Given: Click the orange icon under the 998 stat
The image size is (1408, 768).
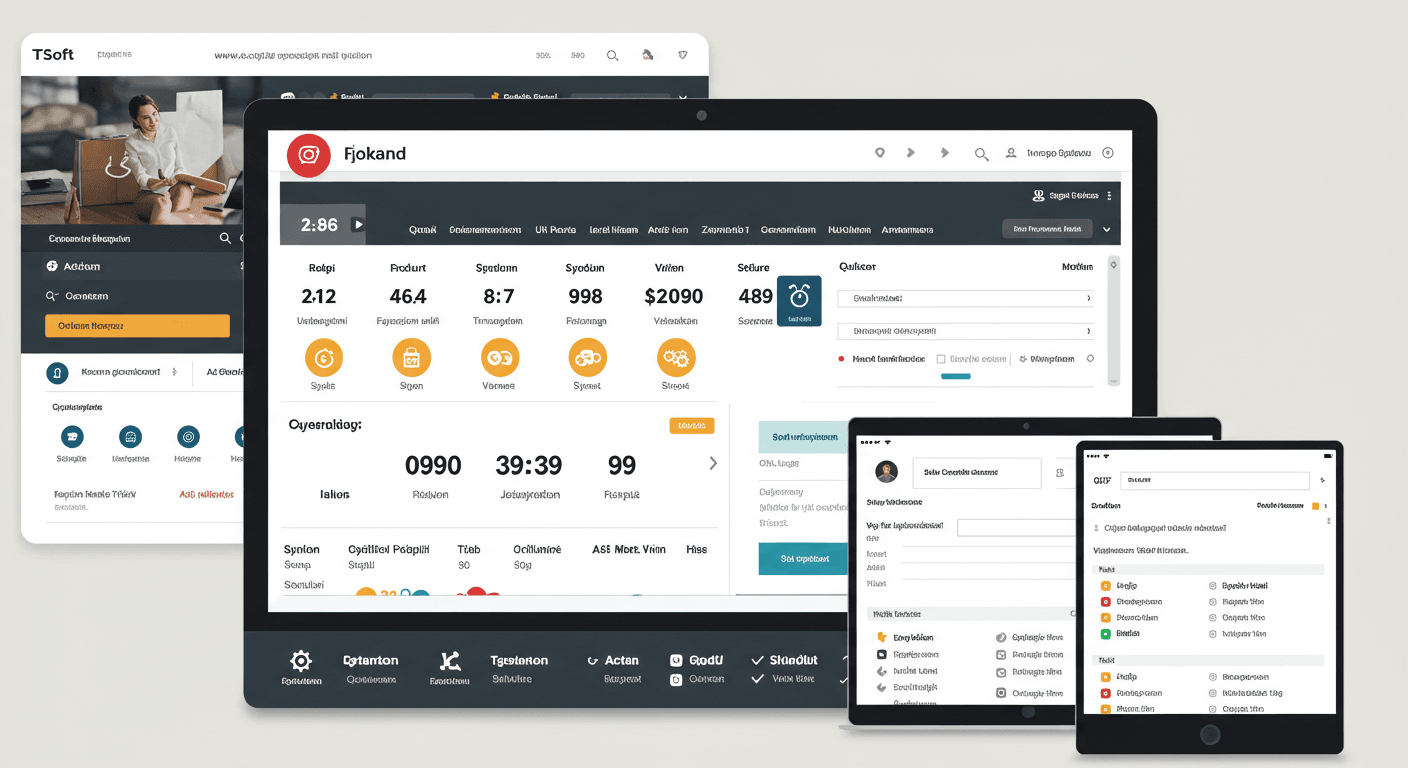Looking at the screenshot, I should 587,357.
